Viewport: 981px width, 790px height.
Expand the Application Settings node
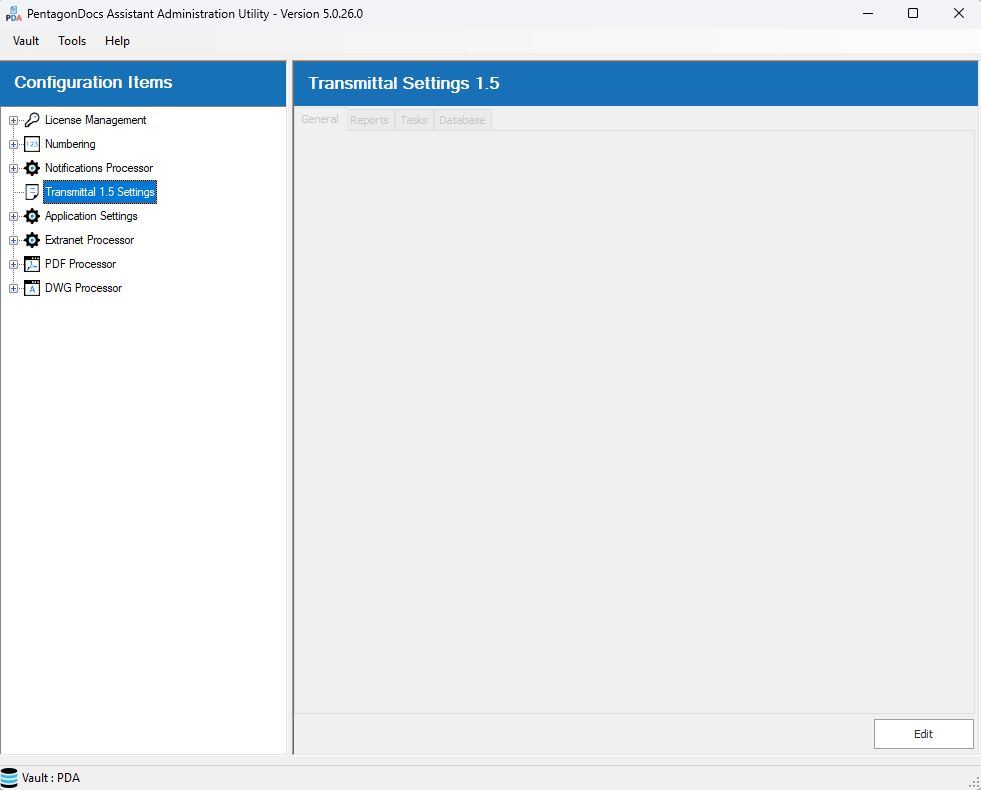pos(13,216)
